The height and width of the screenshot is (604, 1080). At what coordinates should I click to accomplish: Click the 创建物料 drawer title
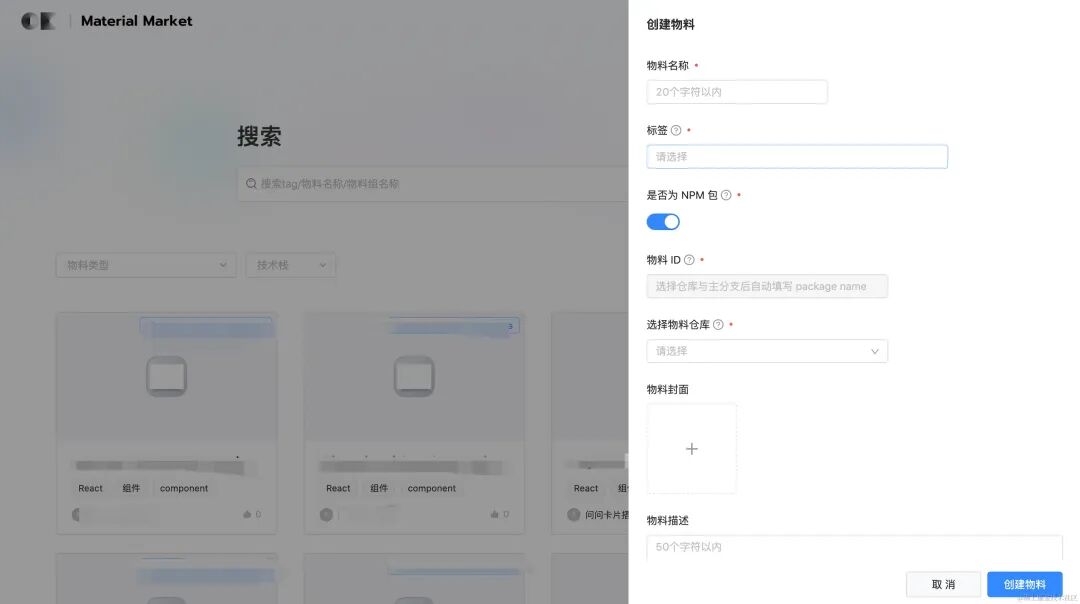670,25
